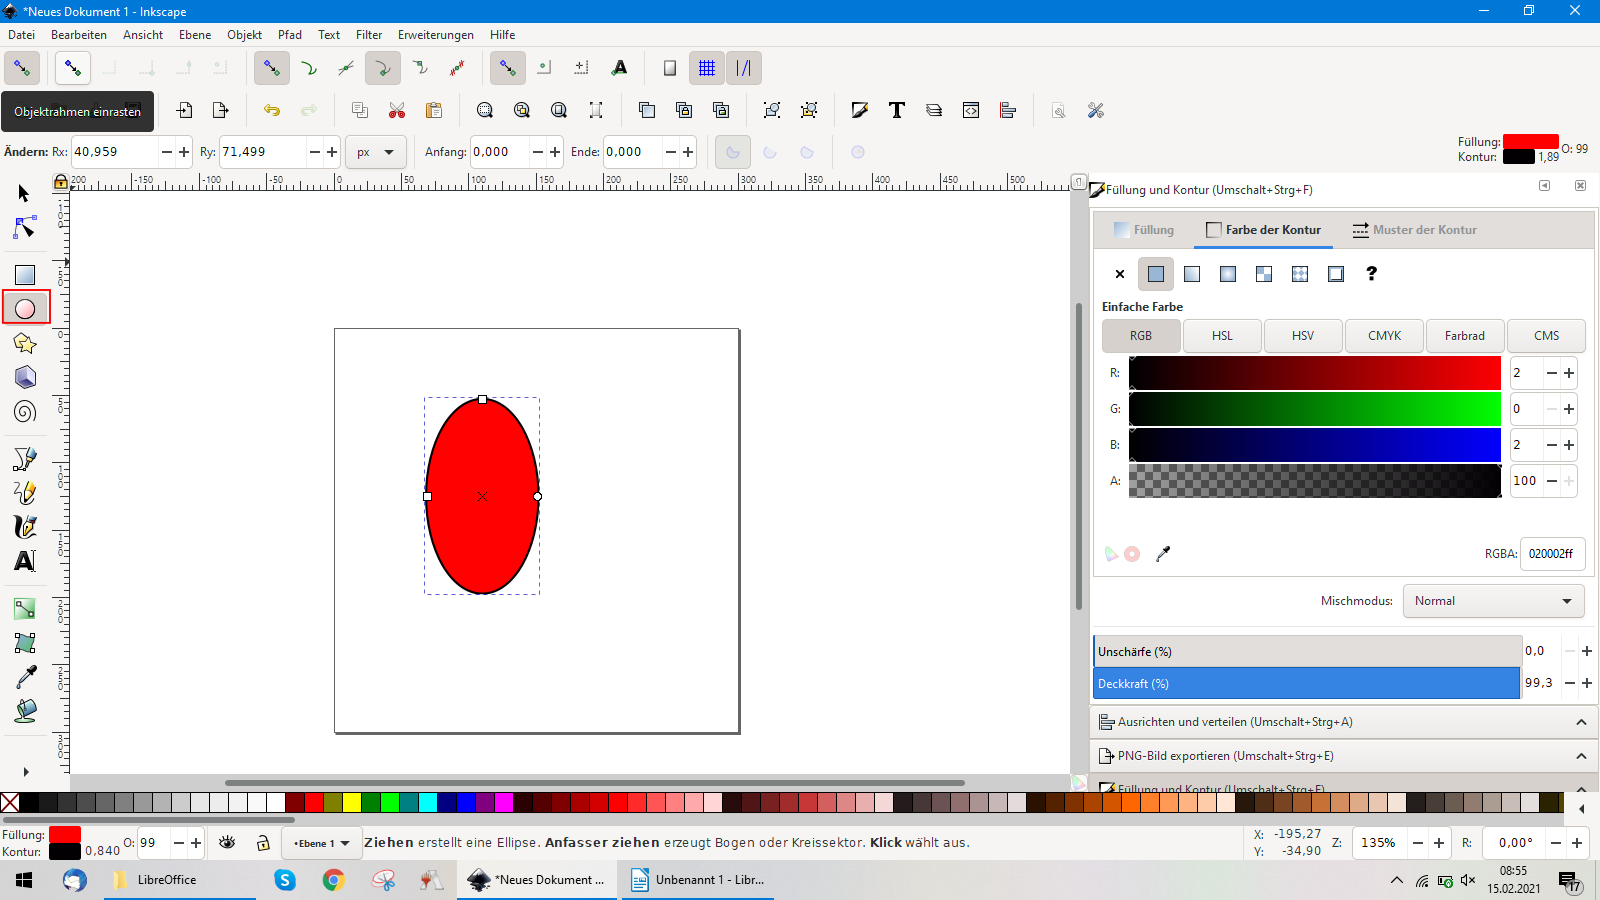This screenshot has width=1600, height=900.
Task: Click the yellow swatch in palette
Action: click(x=352, y=802)
